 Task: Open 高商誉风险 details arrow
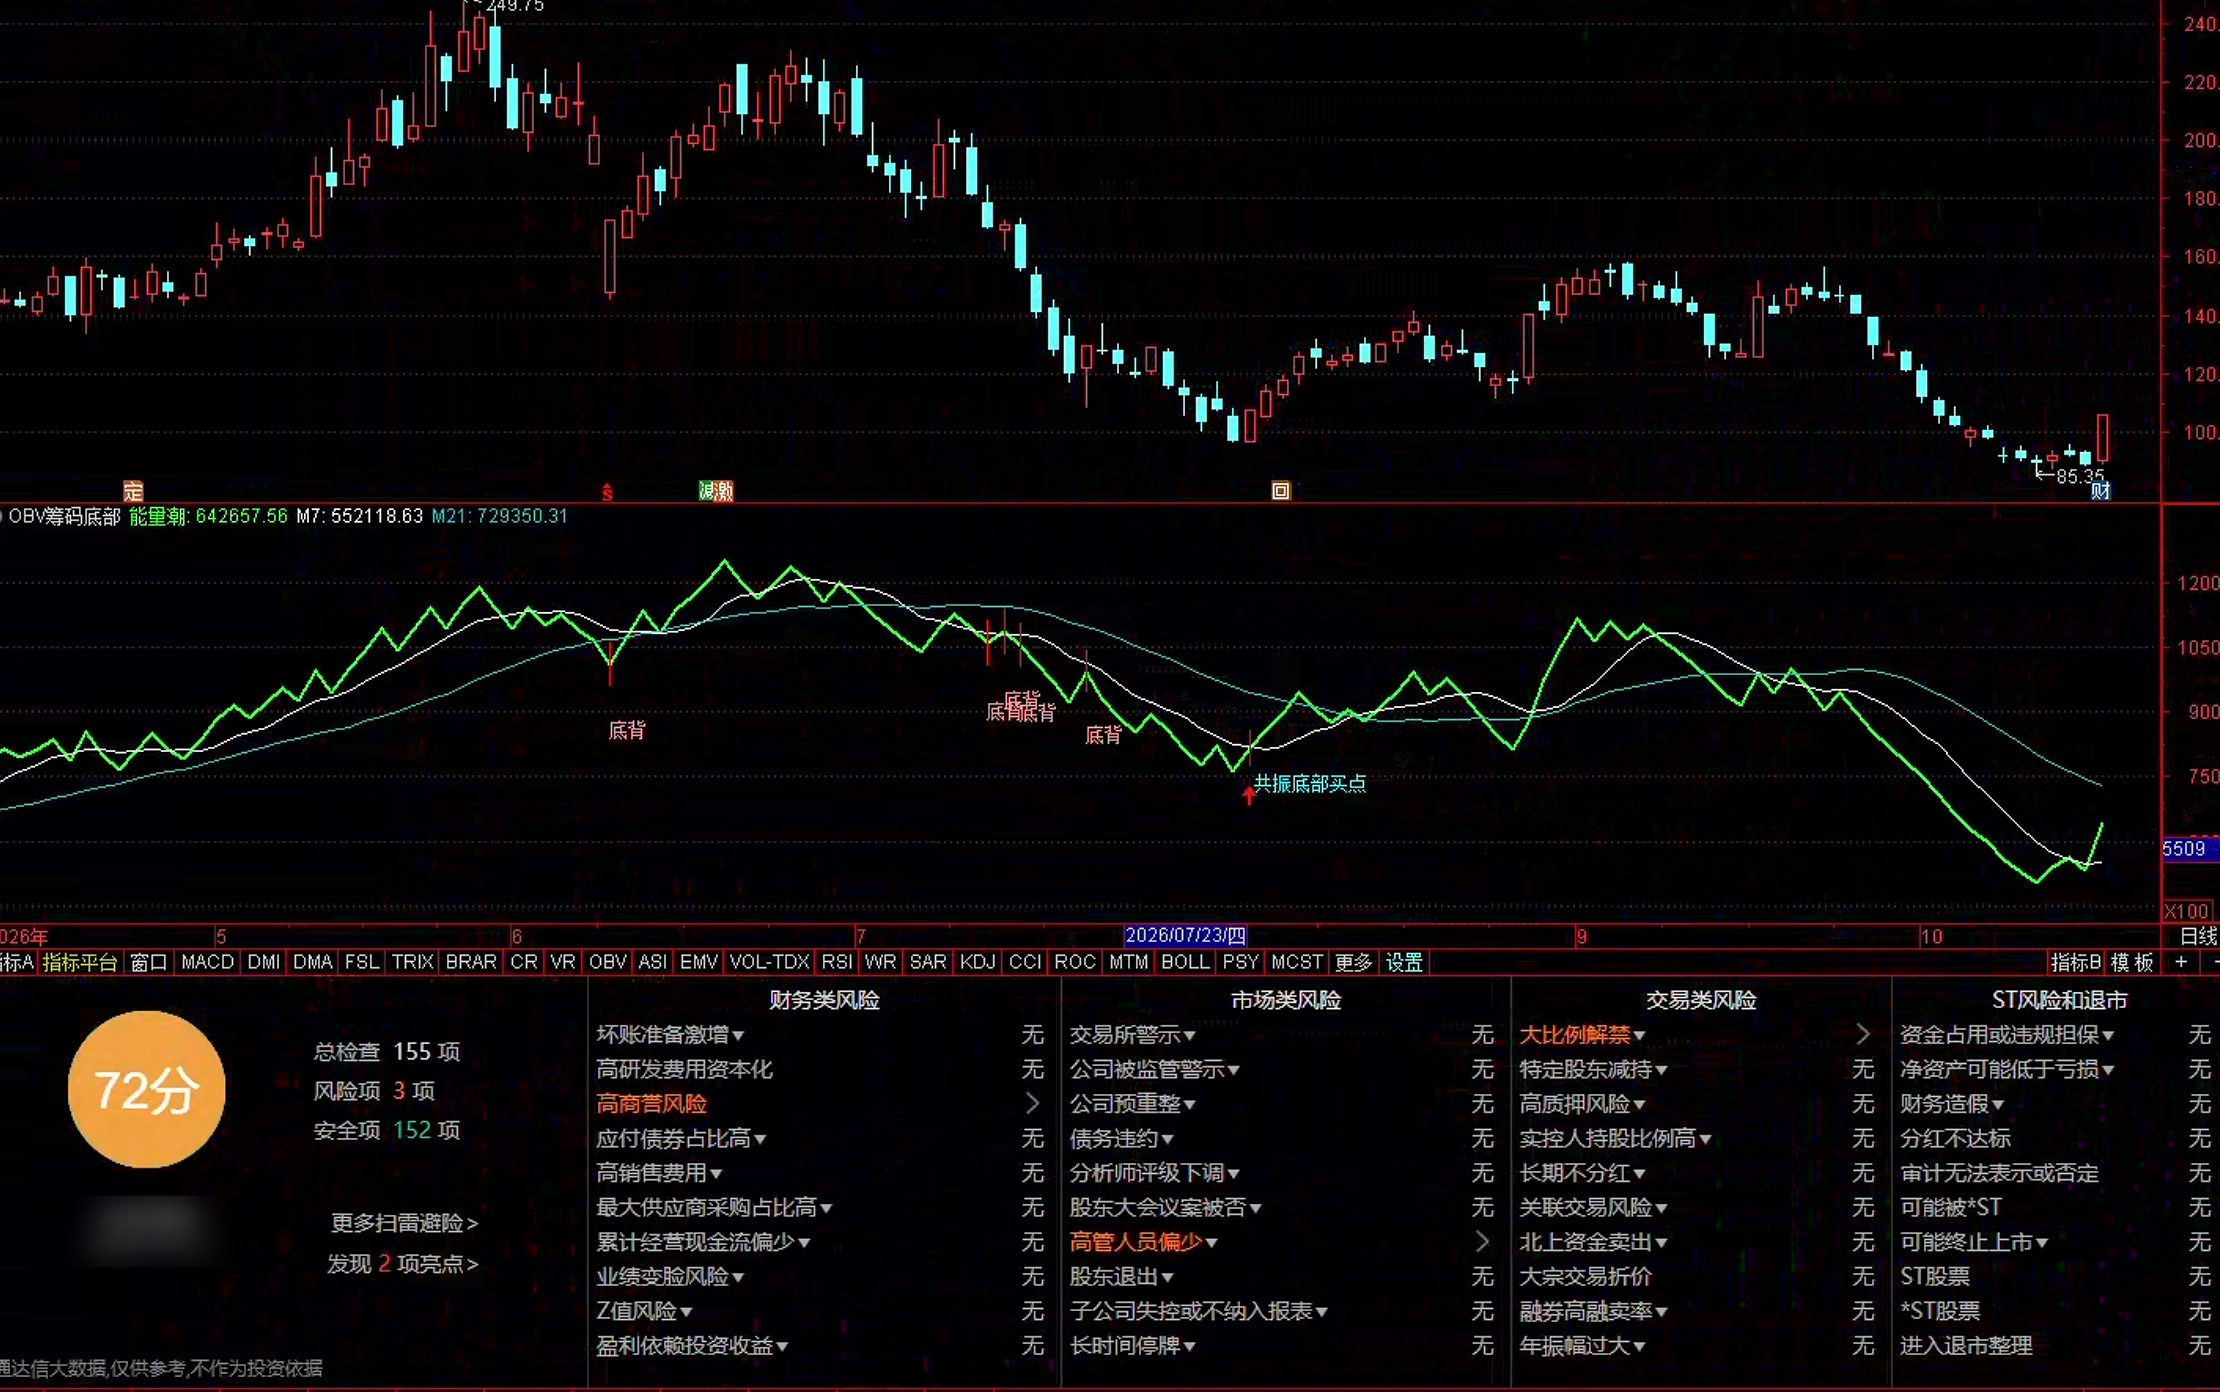(1033, 1103)
